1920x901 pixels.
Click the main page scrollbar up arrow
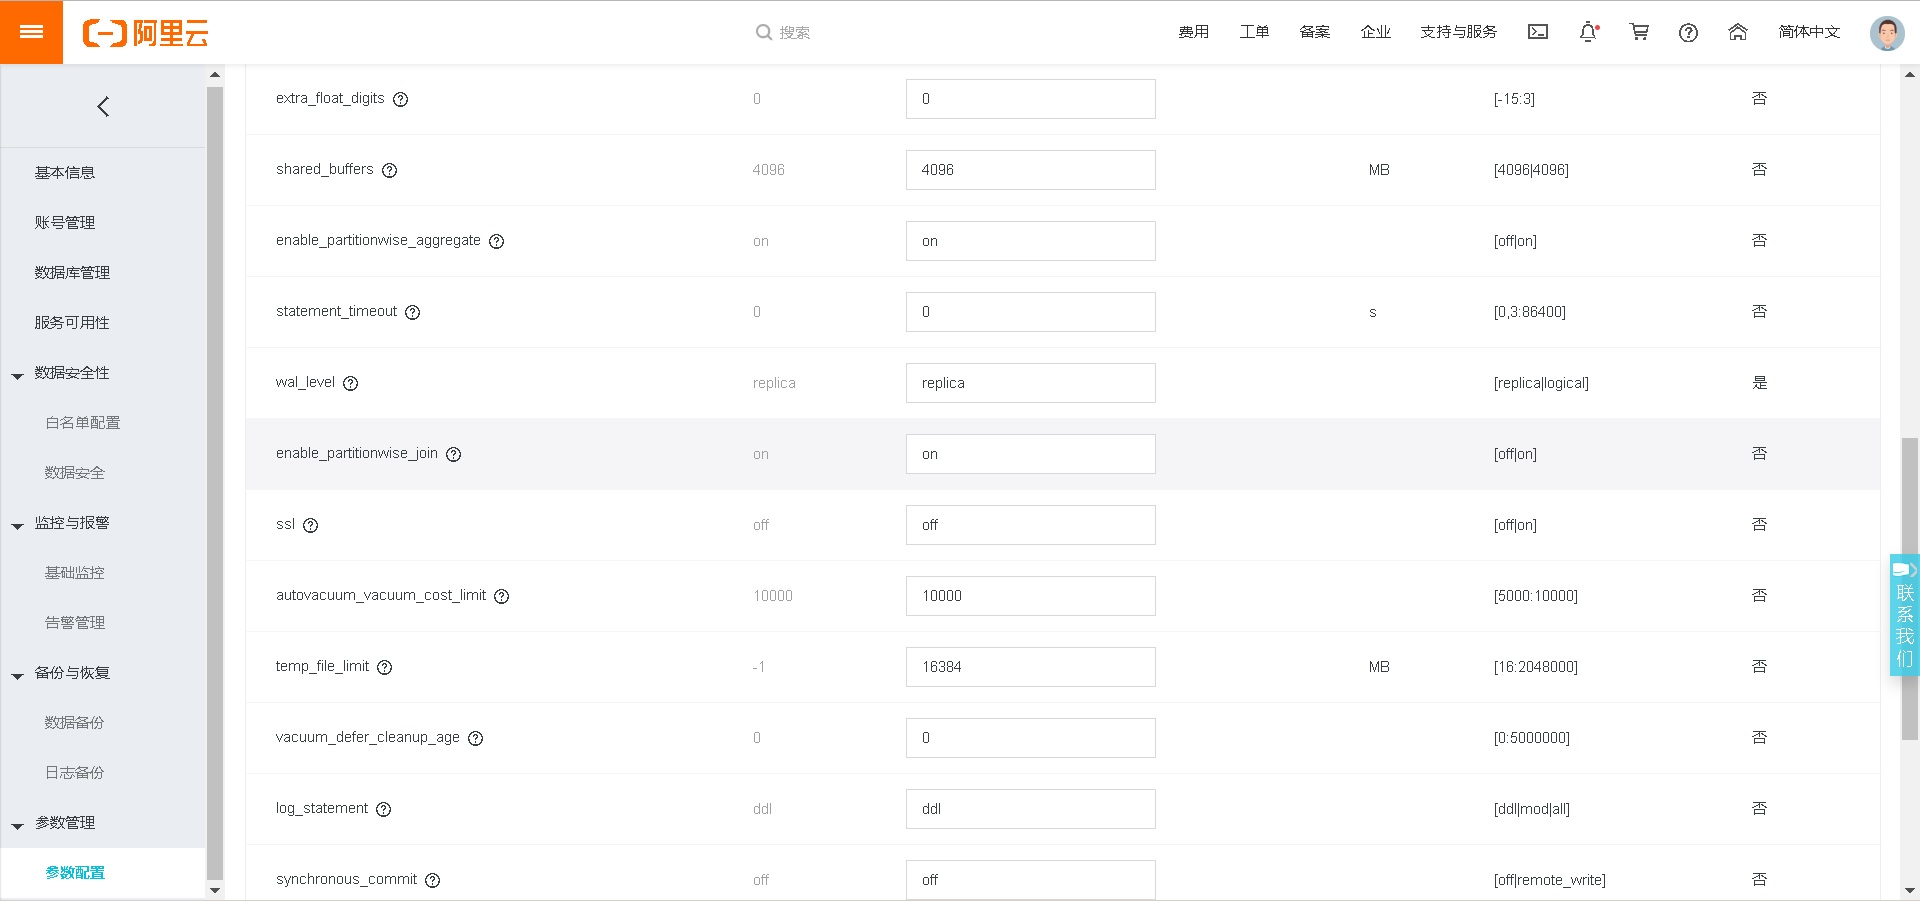1910,75
